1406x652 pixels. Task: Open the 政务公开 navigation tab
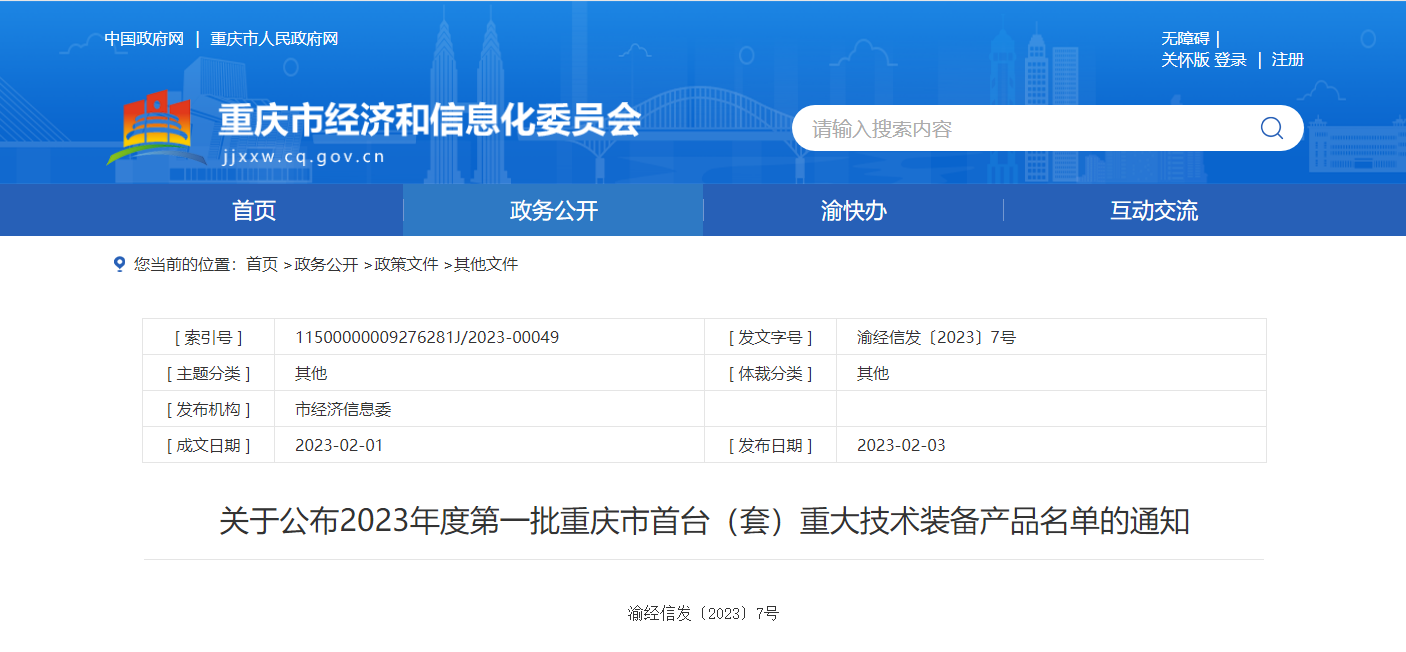coord(553,210)
